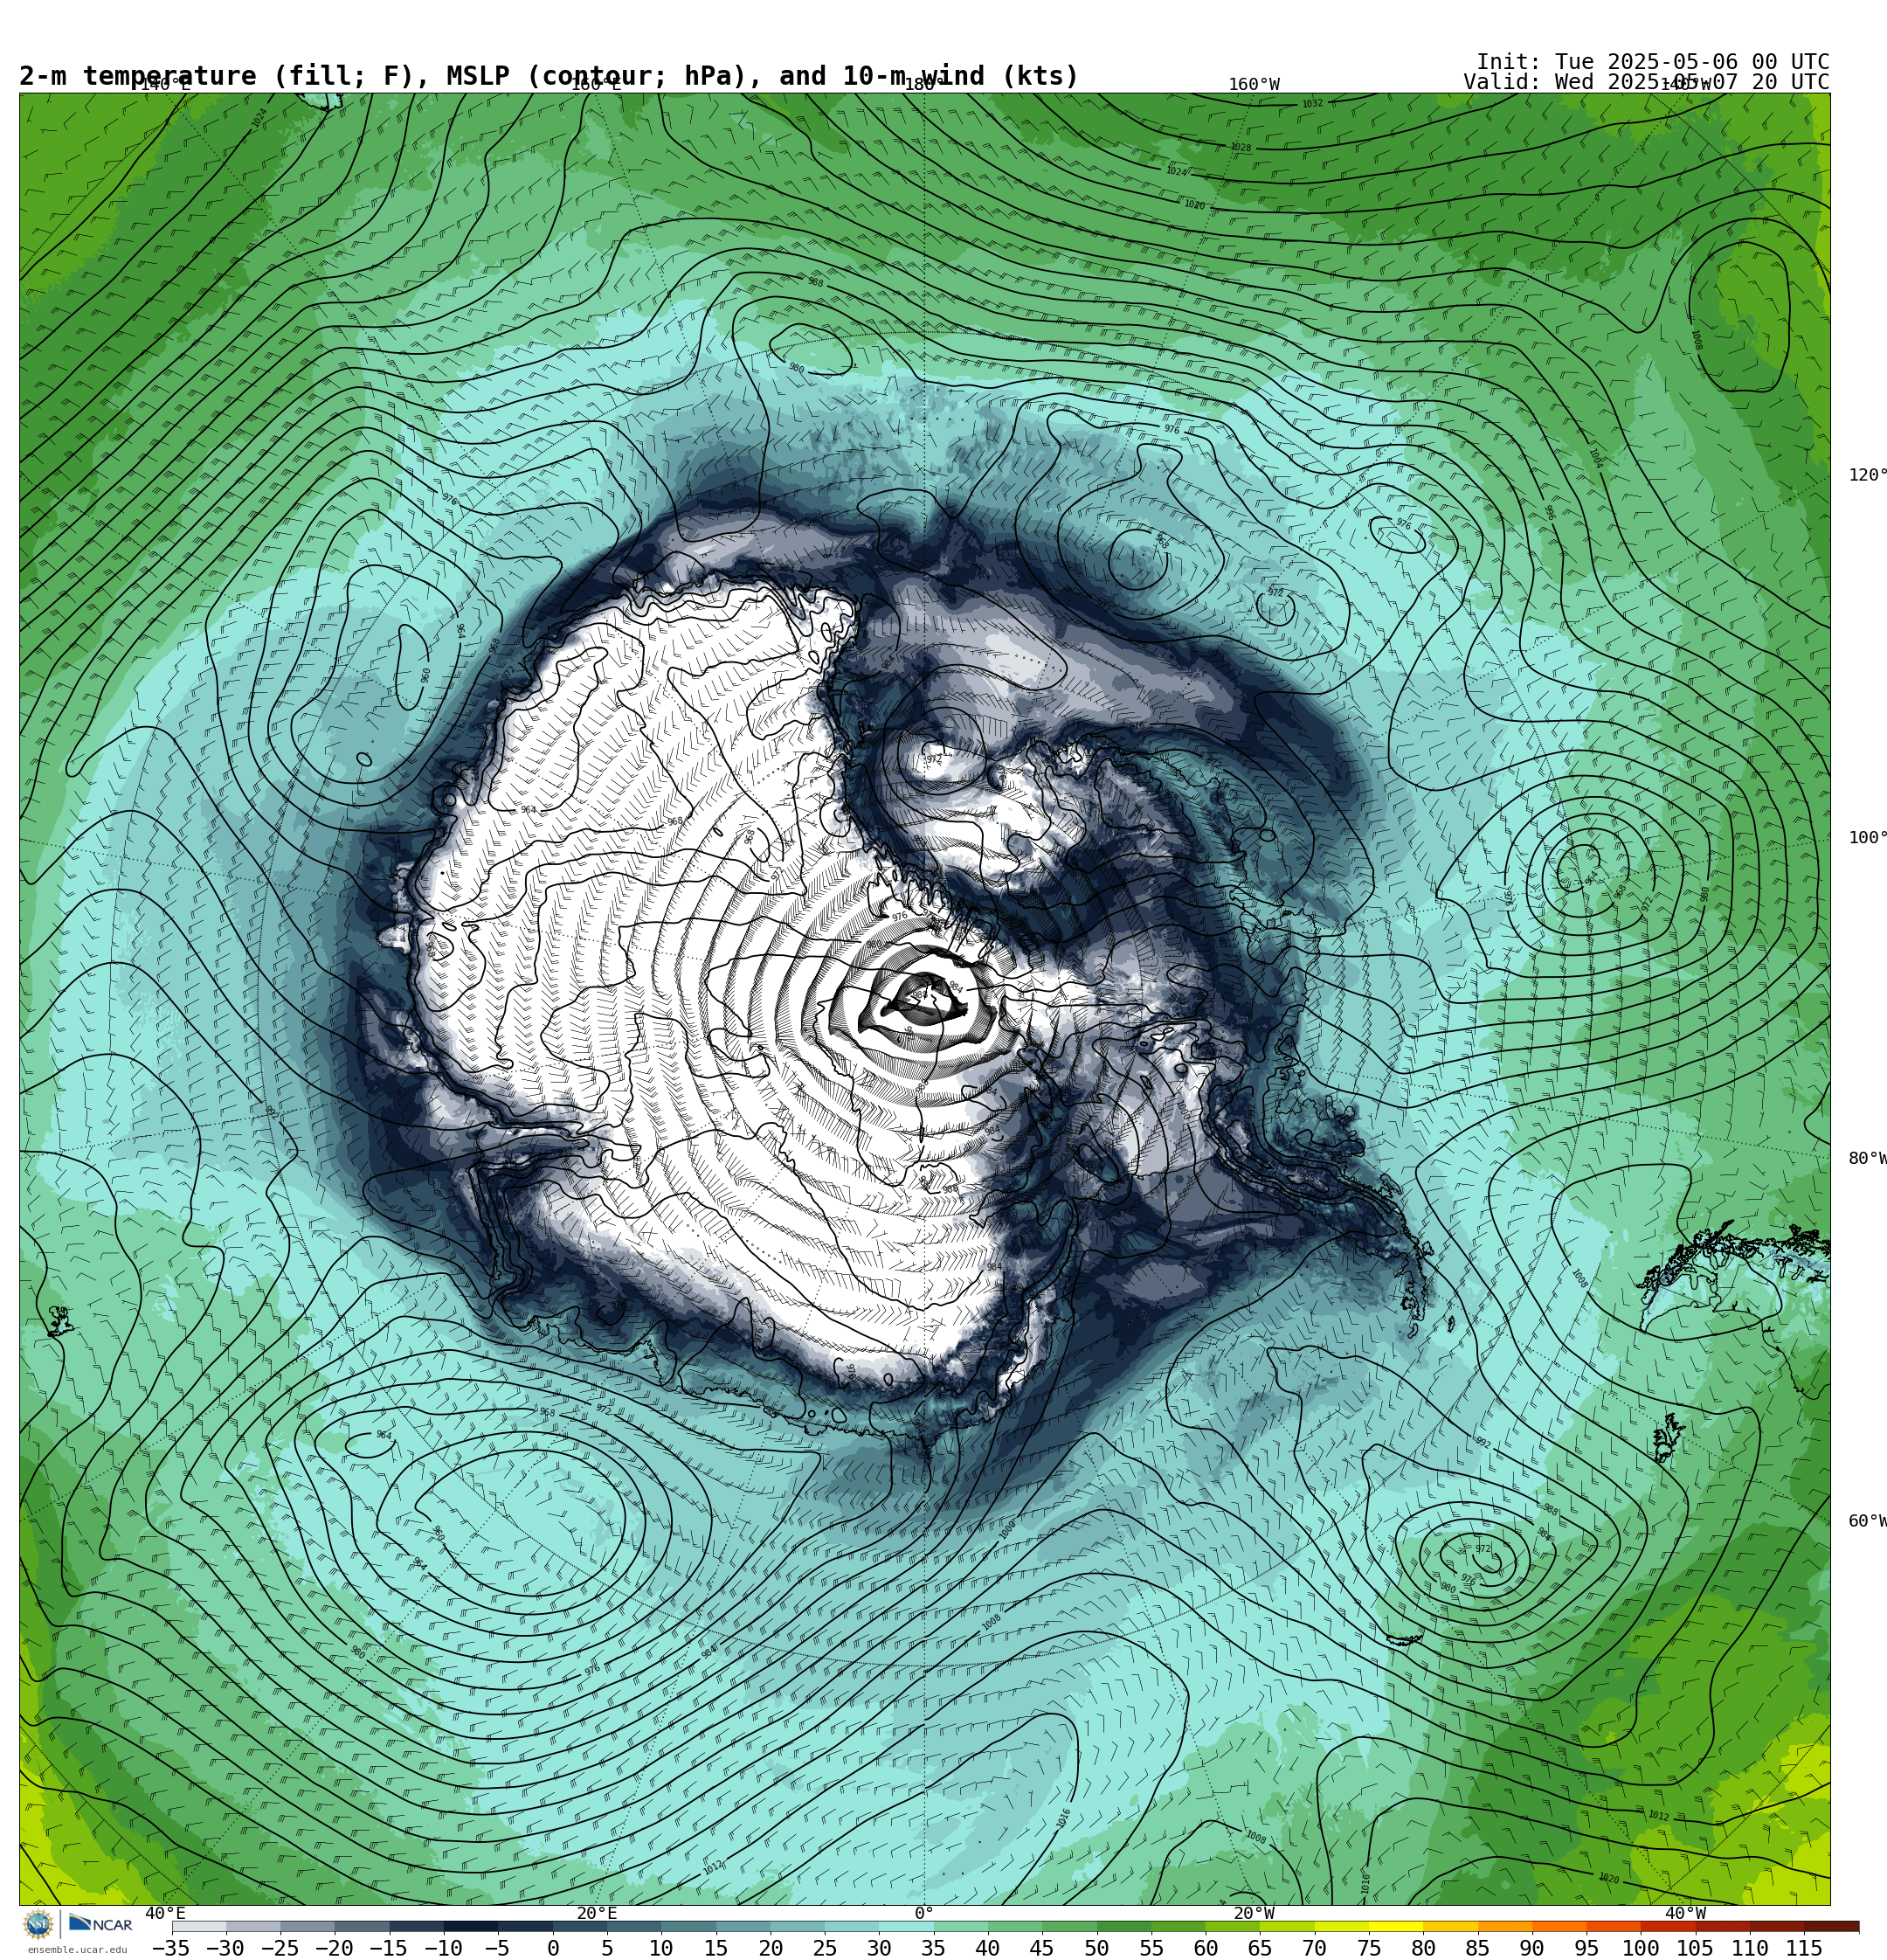Click the '-35' colorbar label
The image size is (1887, 1960).
(x=171, y=1948)
